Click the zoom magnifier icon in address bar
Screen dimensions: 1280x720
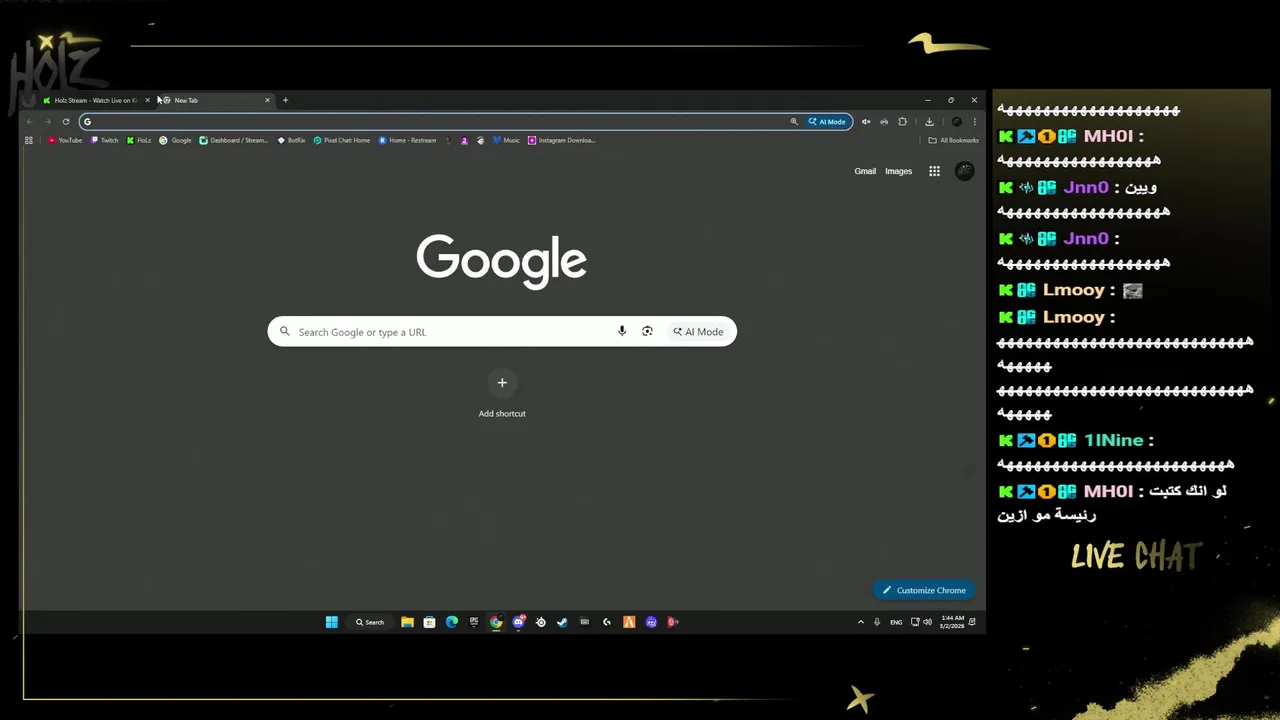pyautogui.click(x=794, y=122)
